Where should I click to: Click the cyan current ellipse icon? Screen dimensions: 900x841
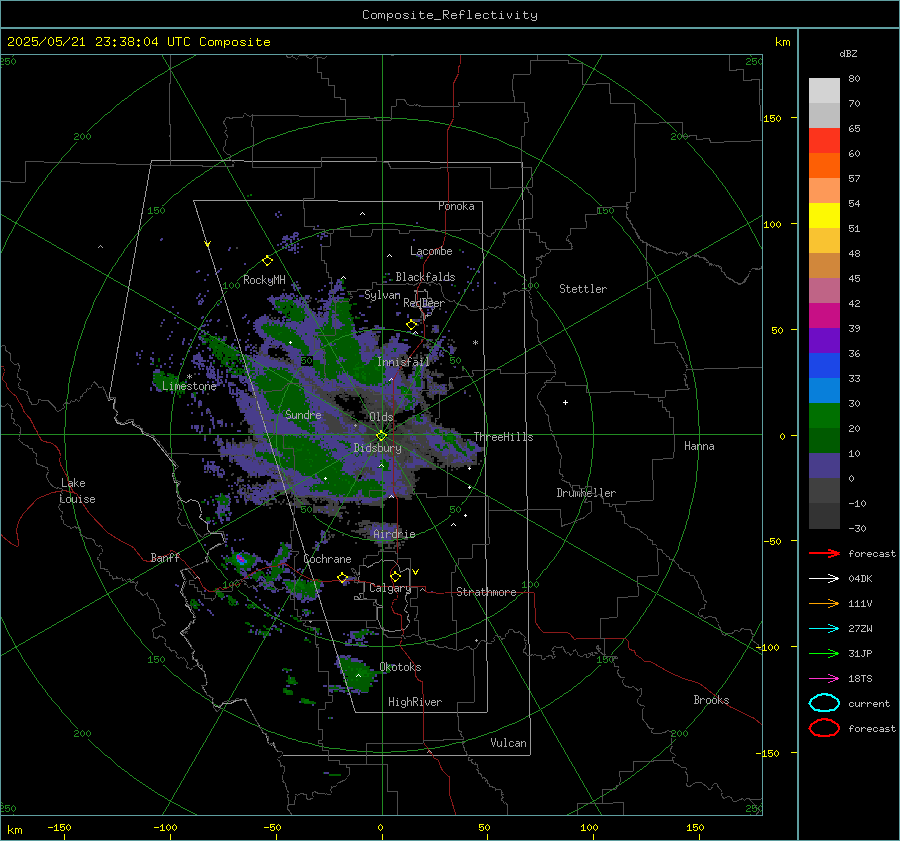(x=824, y=703)
